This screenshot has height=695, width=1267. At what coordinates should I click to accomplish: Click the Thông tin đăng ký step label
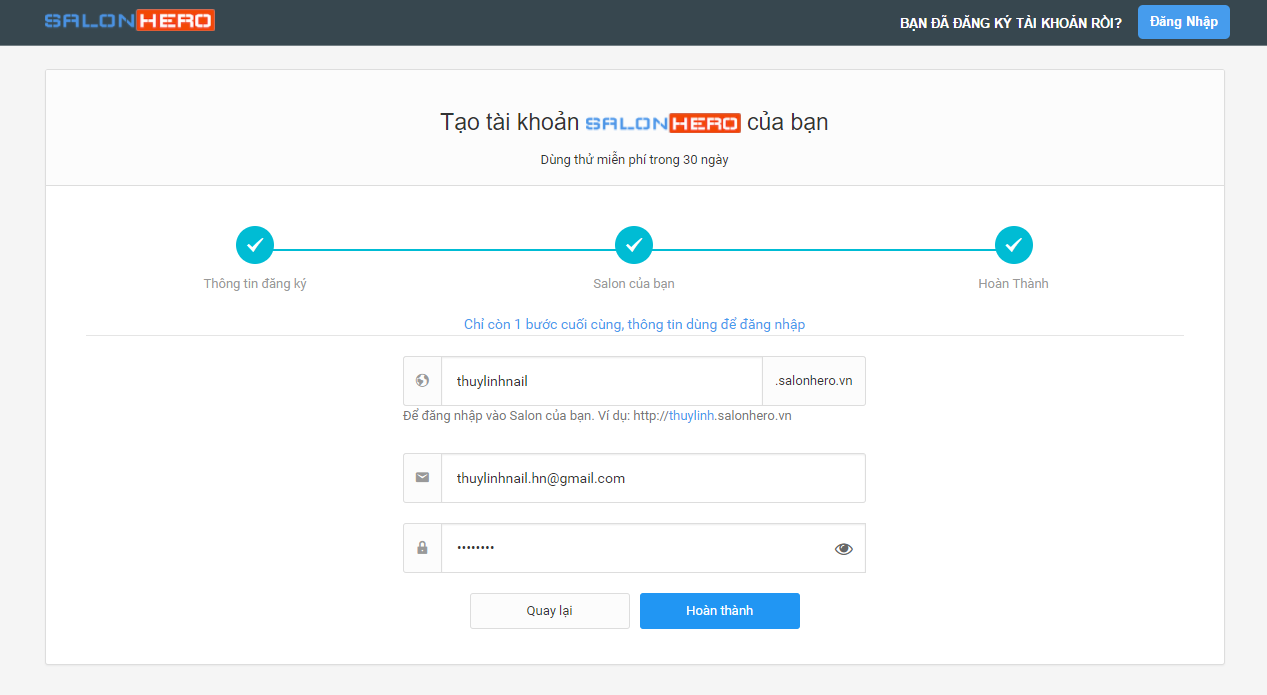click(255, 284)
